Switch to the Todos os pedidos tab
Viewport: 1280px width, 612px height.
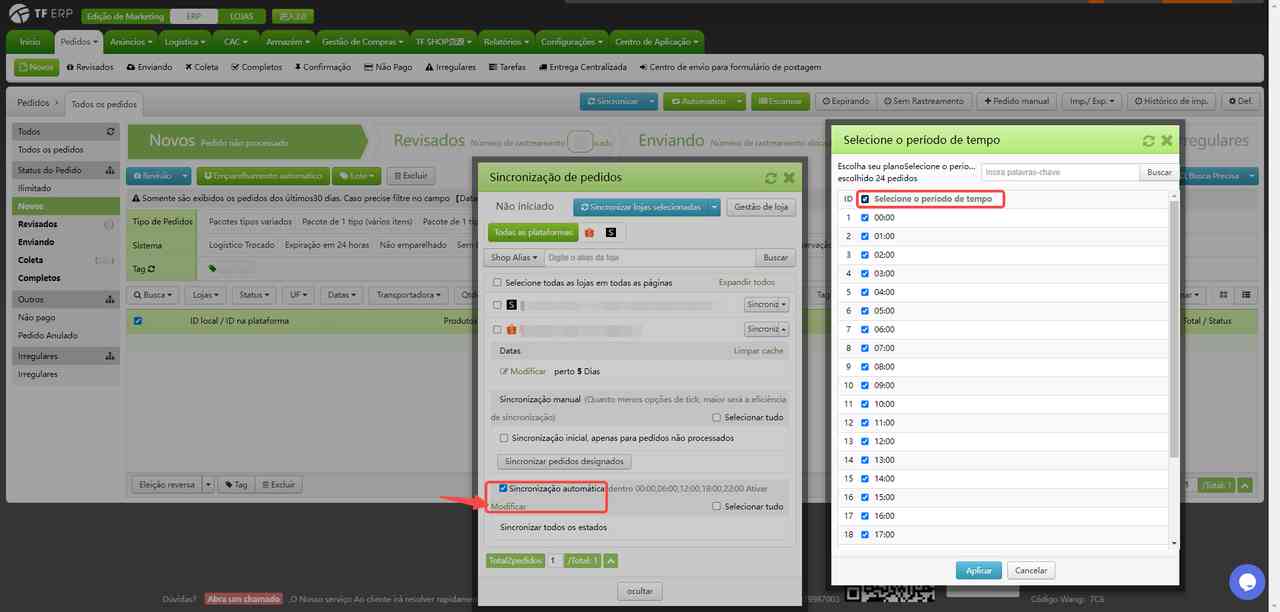(x=104, y=104)
